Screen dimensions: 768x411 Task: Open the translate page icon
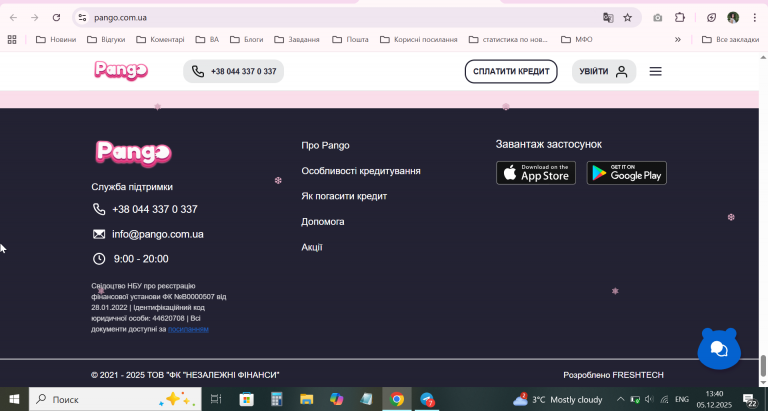click(x=608, y=18)
